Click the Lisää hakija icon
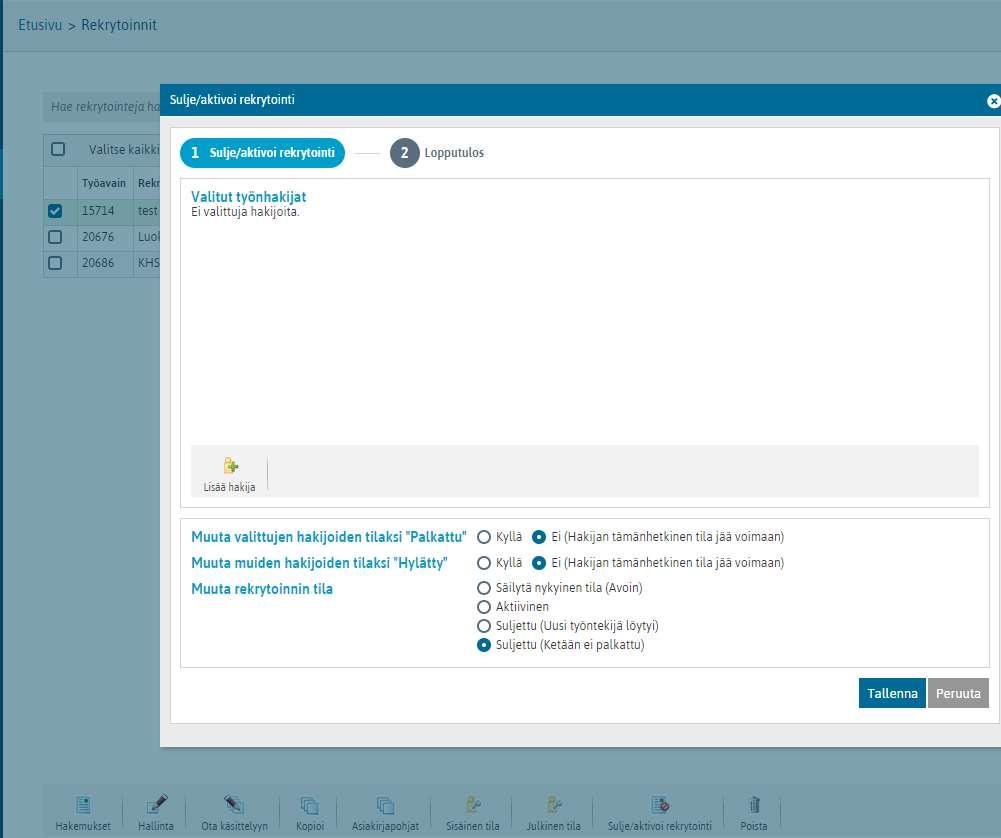This screenshot has height=838, width=1001. (230, 466)
